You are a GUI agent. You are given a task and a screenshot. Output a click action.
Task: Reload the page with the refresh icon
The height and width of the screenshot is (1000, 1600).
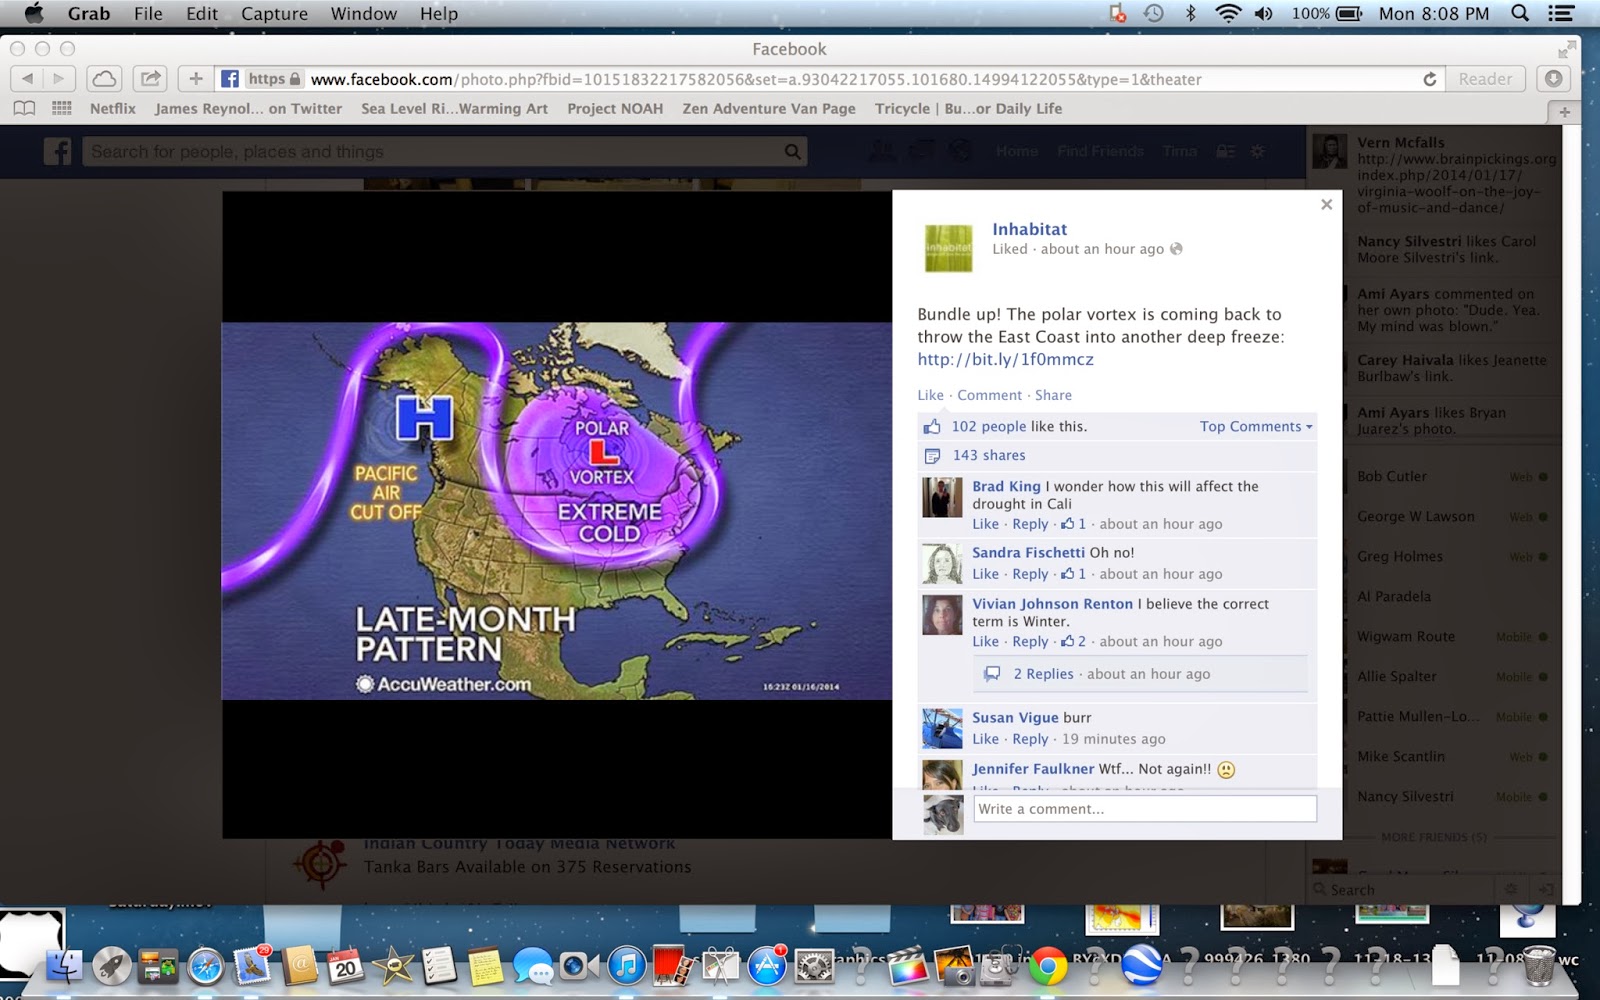(1429, 79)
